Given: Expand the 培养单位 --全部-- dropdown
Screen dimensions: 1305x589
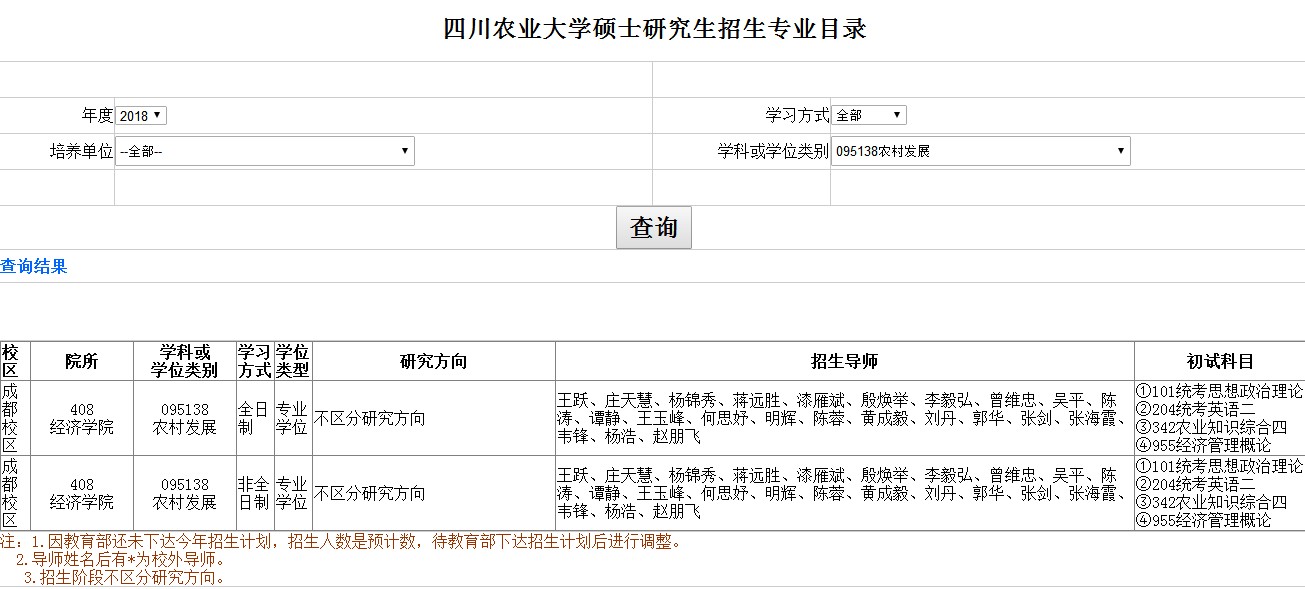Looking at the screenshot, I should [264, 151].
